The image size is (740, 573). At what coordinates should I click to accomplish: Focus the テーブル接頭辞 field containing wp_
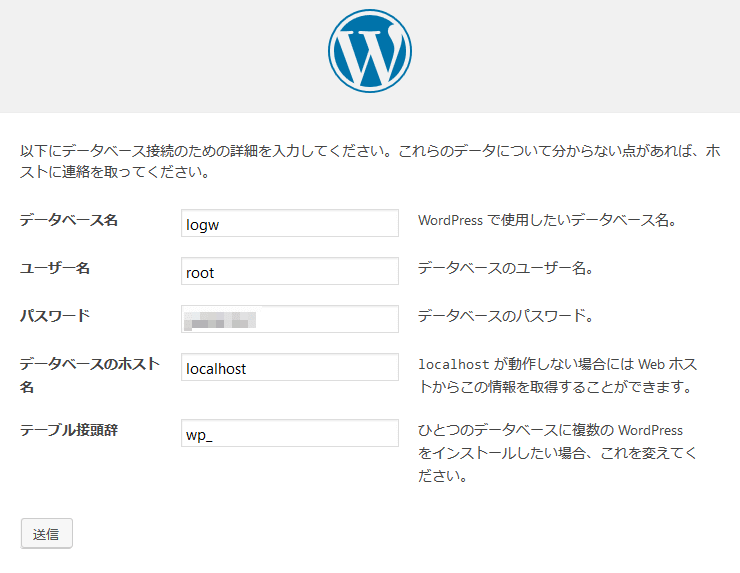[290, 434]
